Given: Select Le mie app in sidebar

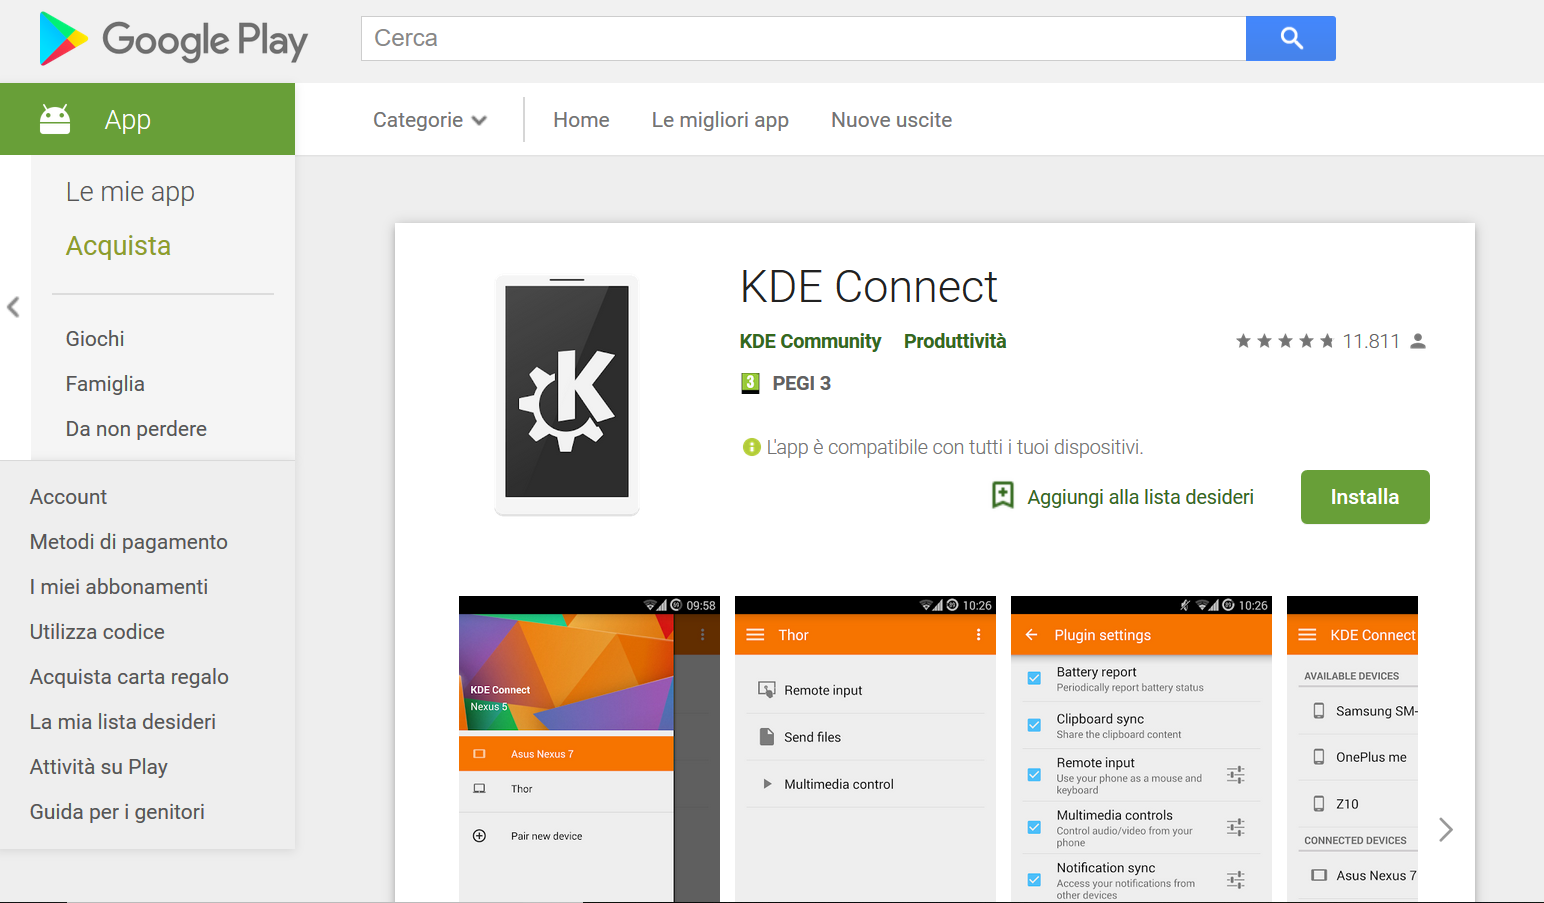Looking at the screenshot, I should tap(130, 192).
